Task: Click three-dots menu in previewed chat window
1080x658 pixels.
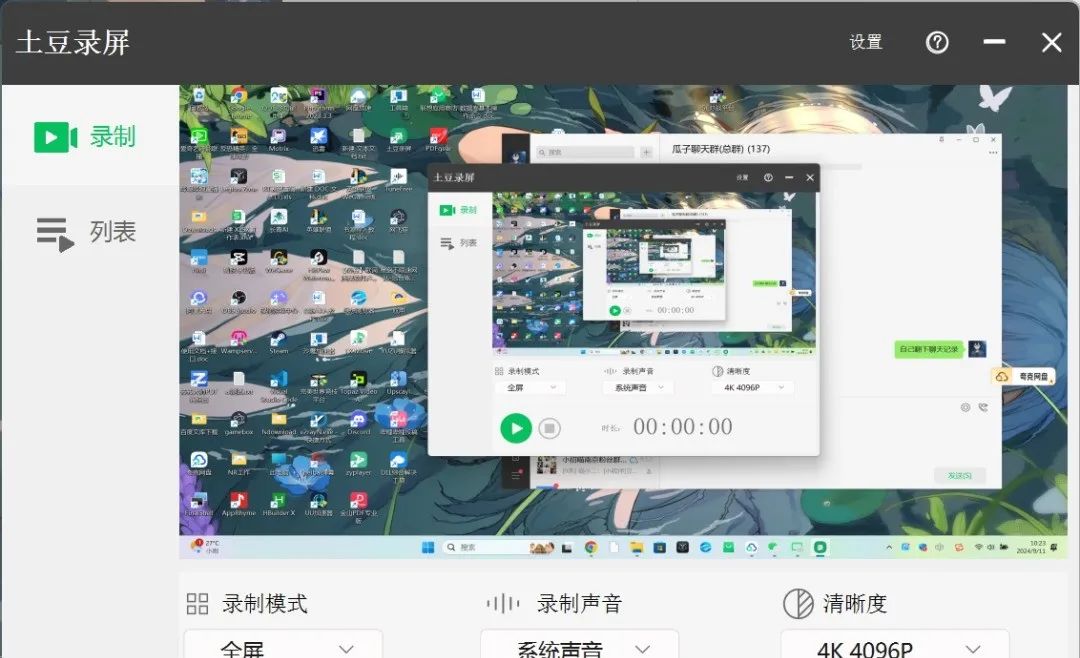Action: tap(993, 153)
